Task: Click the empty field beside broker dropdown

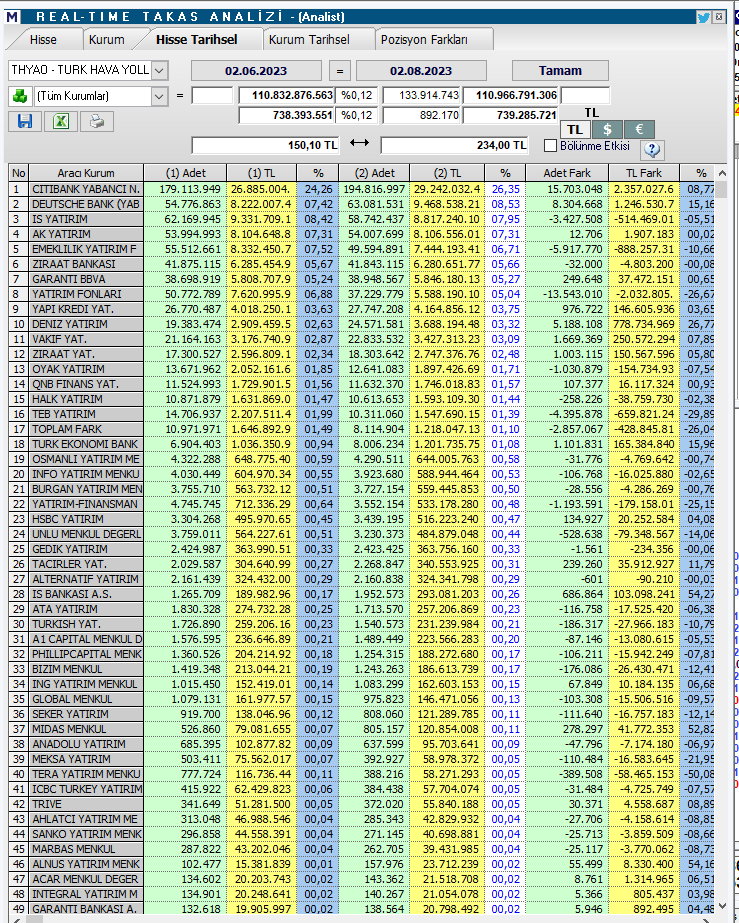Action: click(212, 95)
